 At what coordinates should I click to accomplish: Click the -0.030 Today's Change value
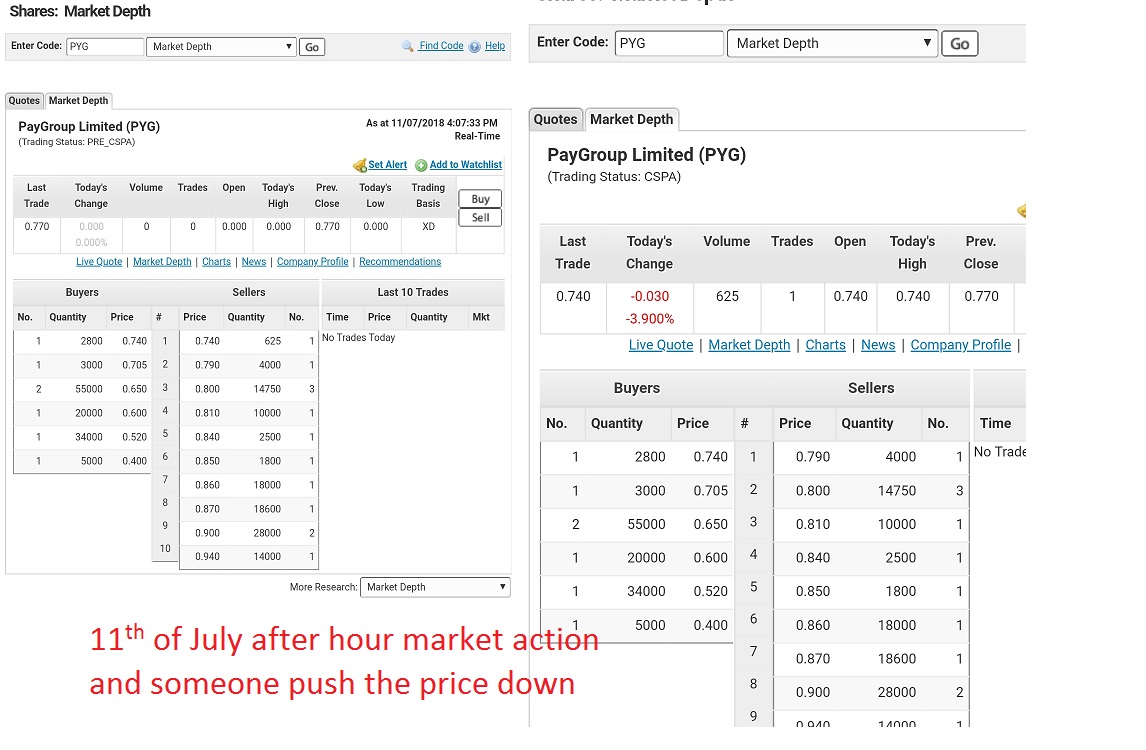coord(650,296)
